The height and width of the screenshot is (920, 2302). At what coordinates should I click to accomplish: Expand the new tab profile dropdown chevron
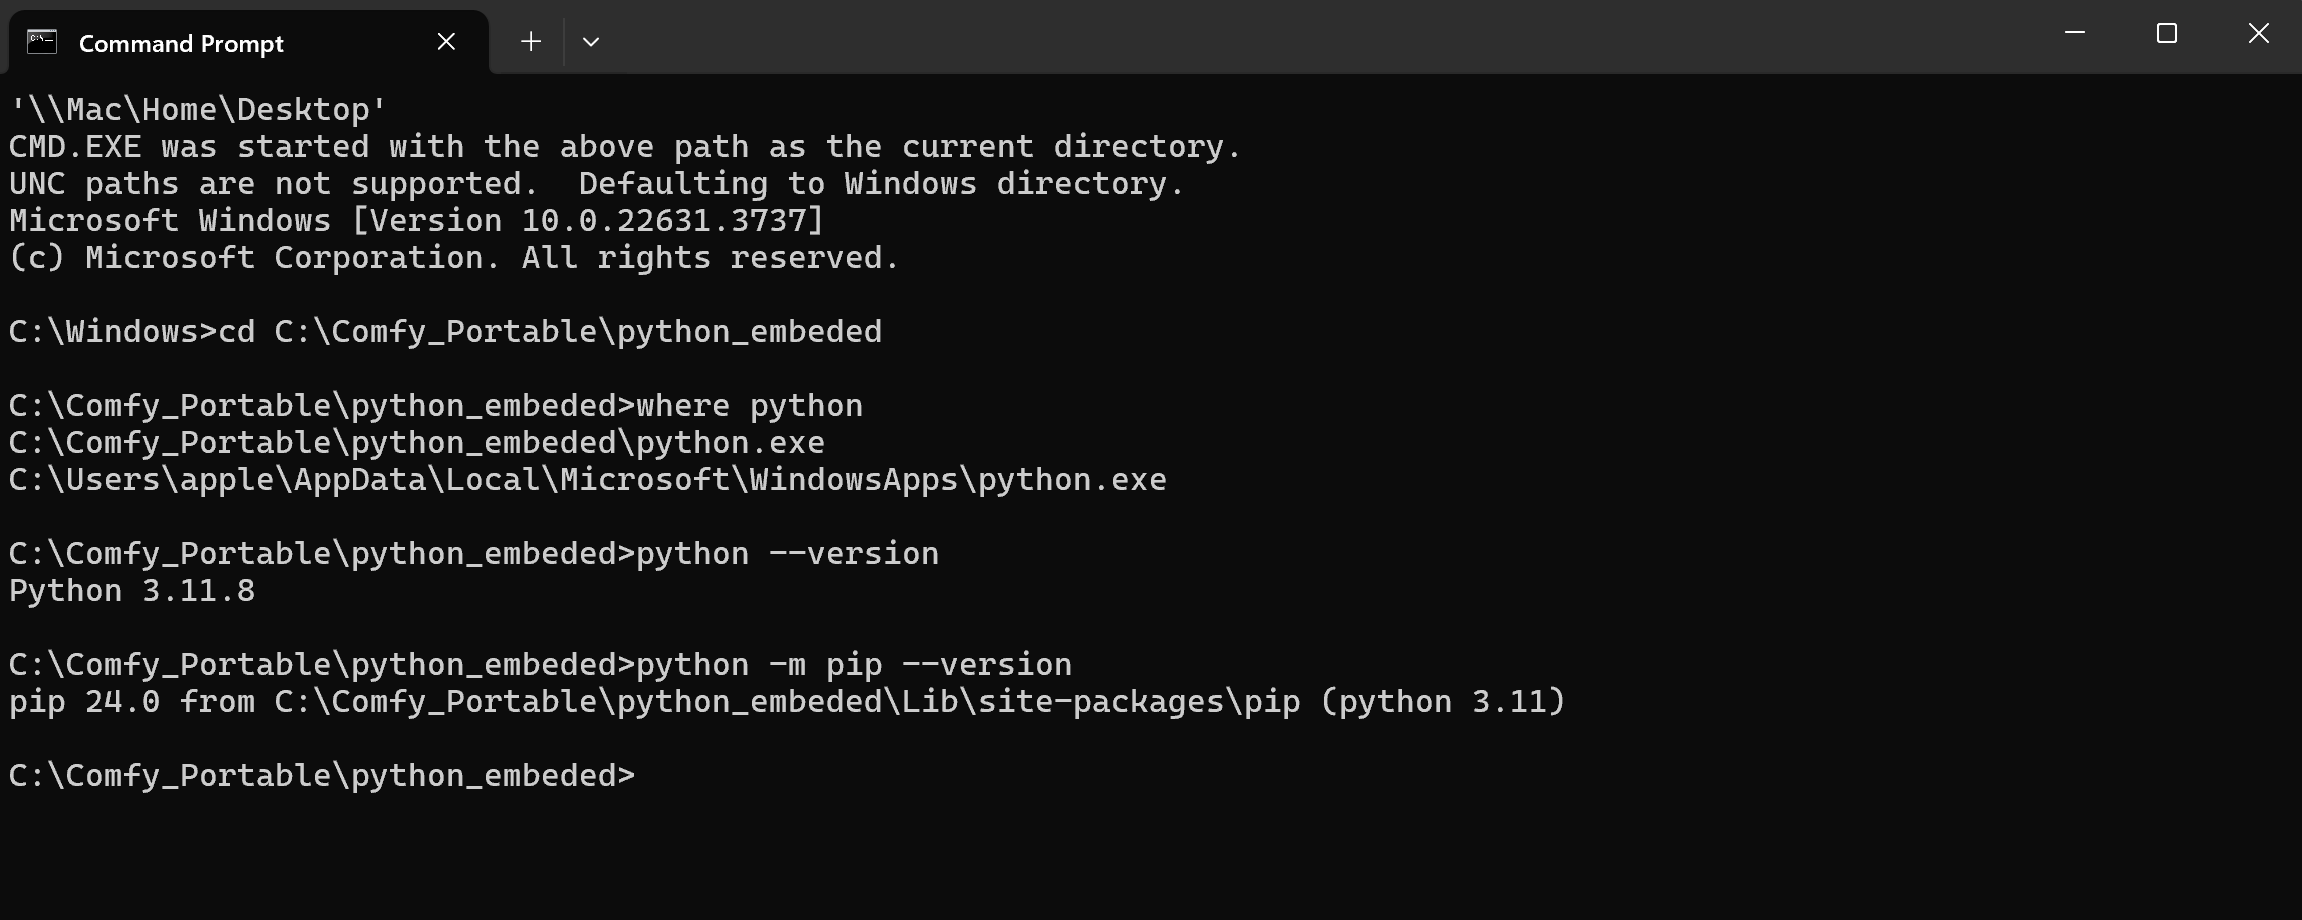[x=591, y=42]
